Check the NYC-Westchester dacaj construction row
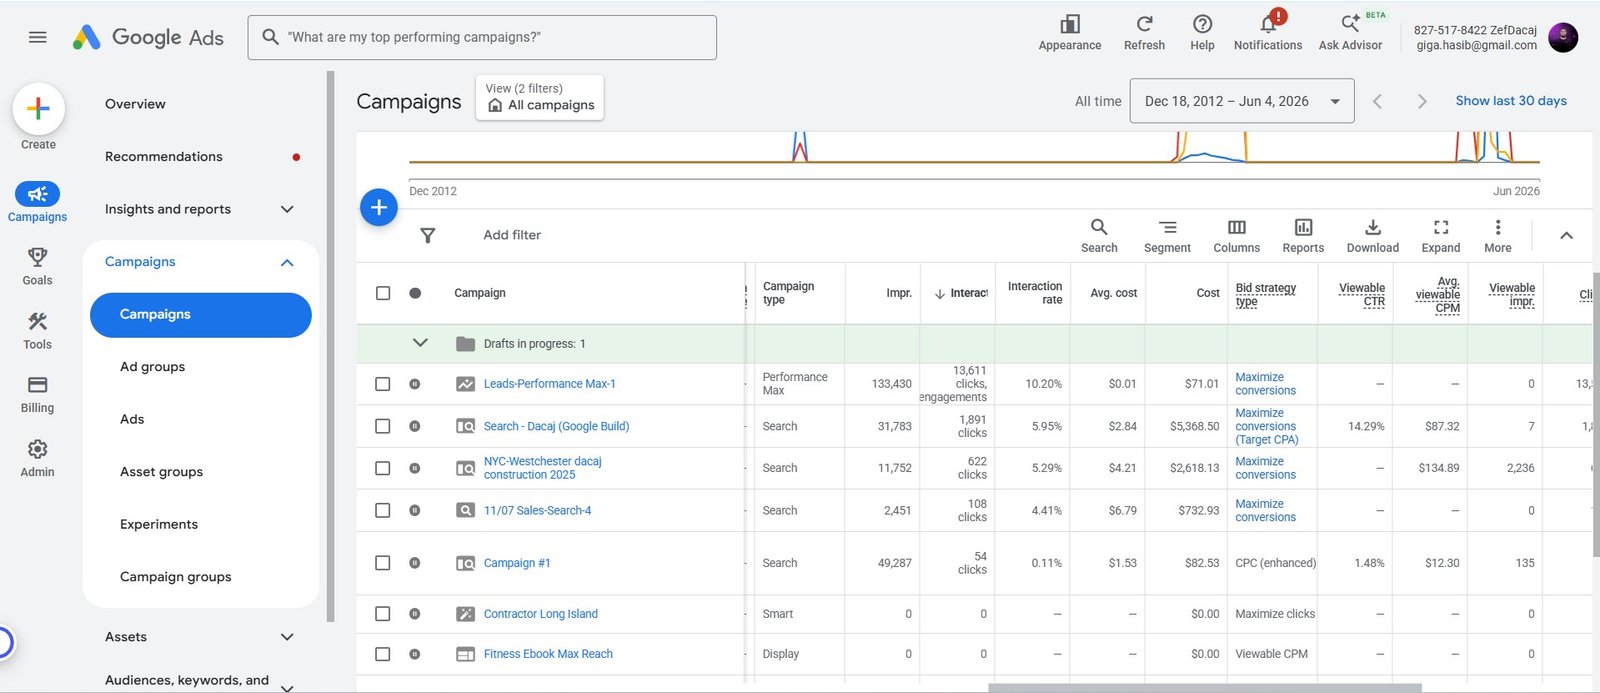Viewport: 1600px width, 693px height. tap(383, 468)
